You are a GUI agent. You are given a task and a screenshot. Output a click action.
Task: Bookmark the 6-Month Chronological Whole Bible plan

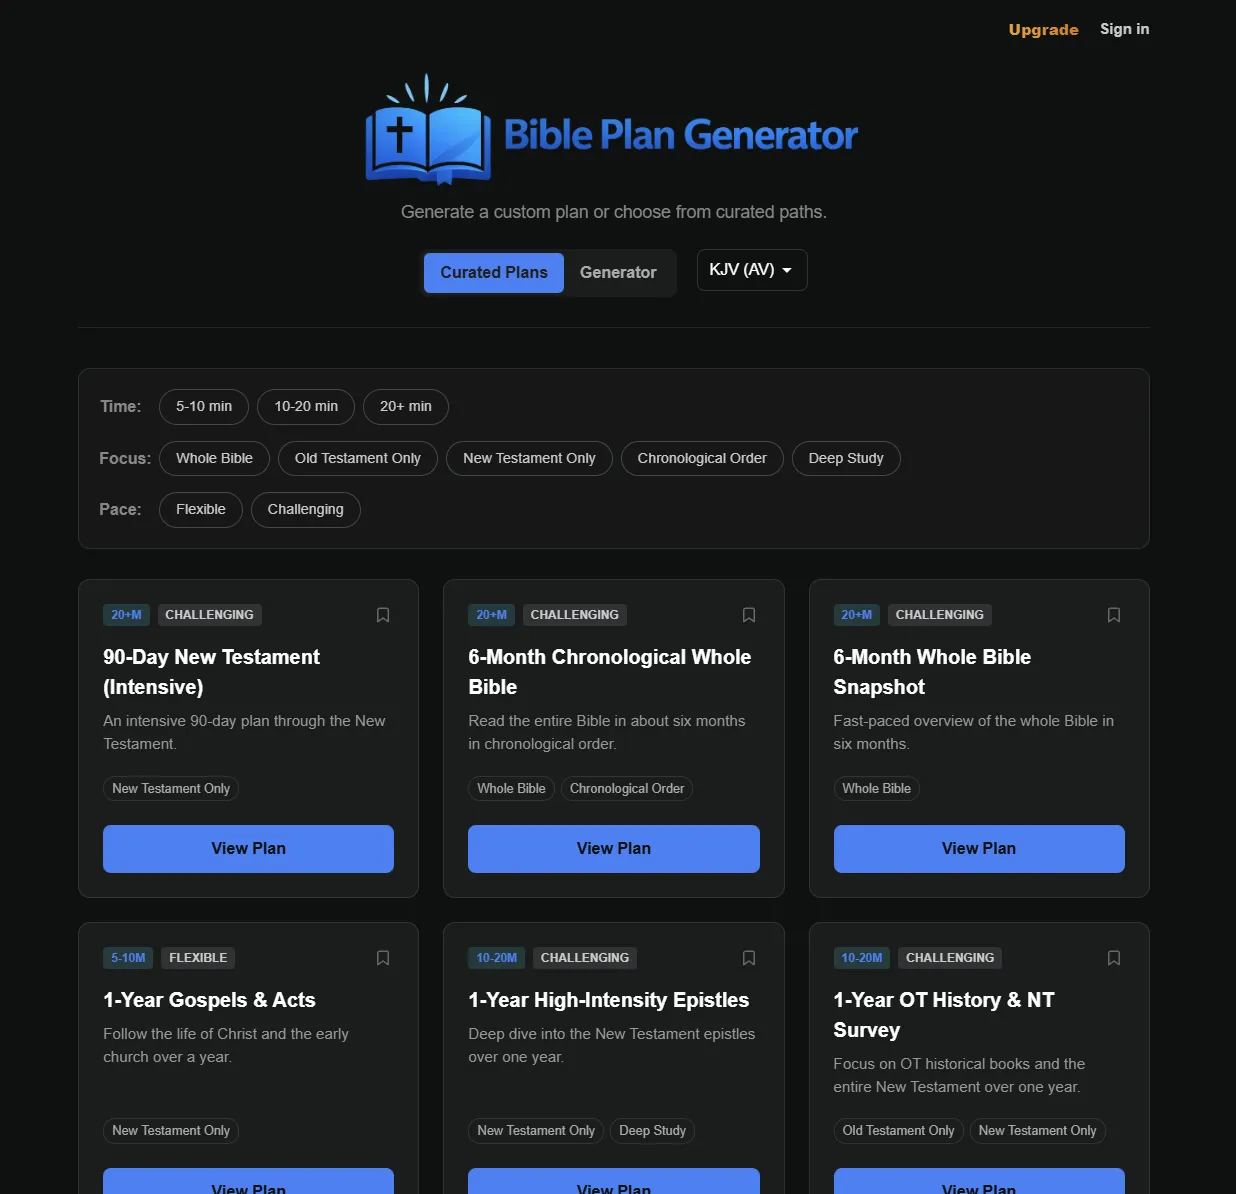point(748,615)
